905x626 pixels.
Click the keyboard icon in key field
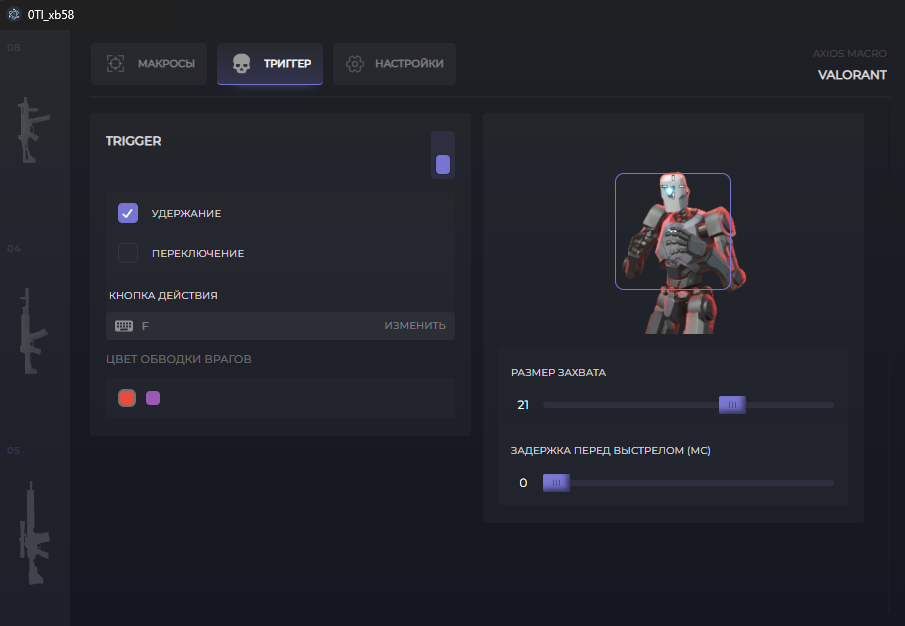[x=124, y=326]
